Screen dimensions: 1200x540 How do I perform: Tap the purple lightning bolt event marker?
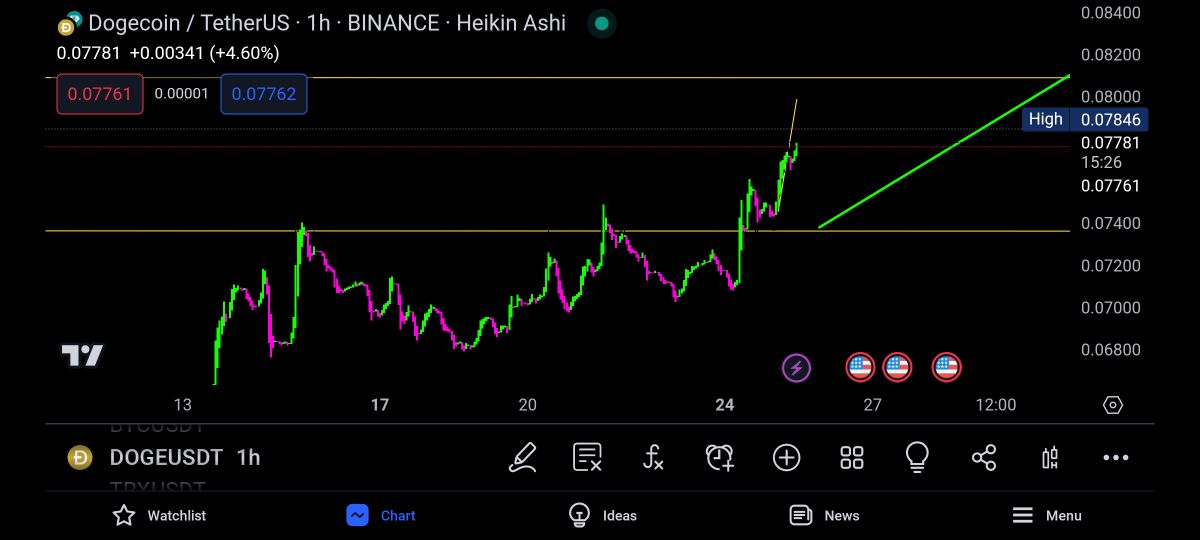797,368
